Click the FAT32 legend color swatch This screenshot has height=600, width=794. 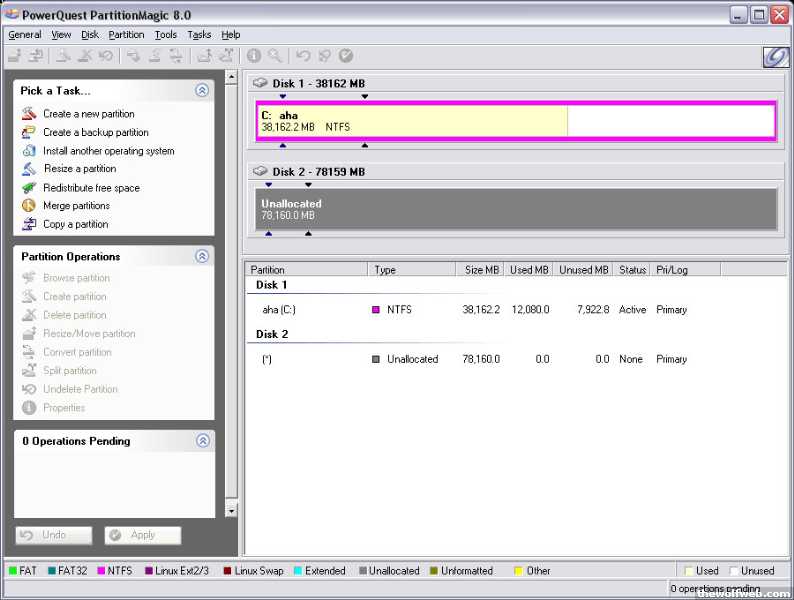pyautogui.click(x=52, y=571)
